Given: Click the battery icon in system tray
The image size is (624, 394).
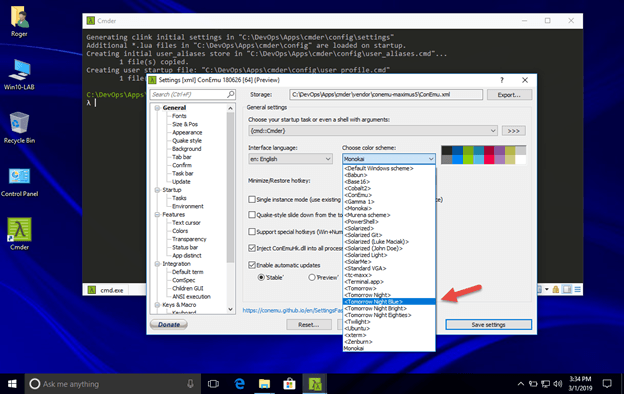Looking at the screenshot, I should point(533,384).
